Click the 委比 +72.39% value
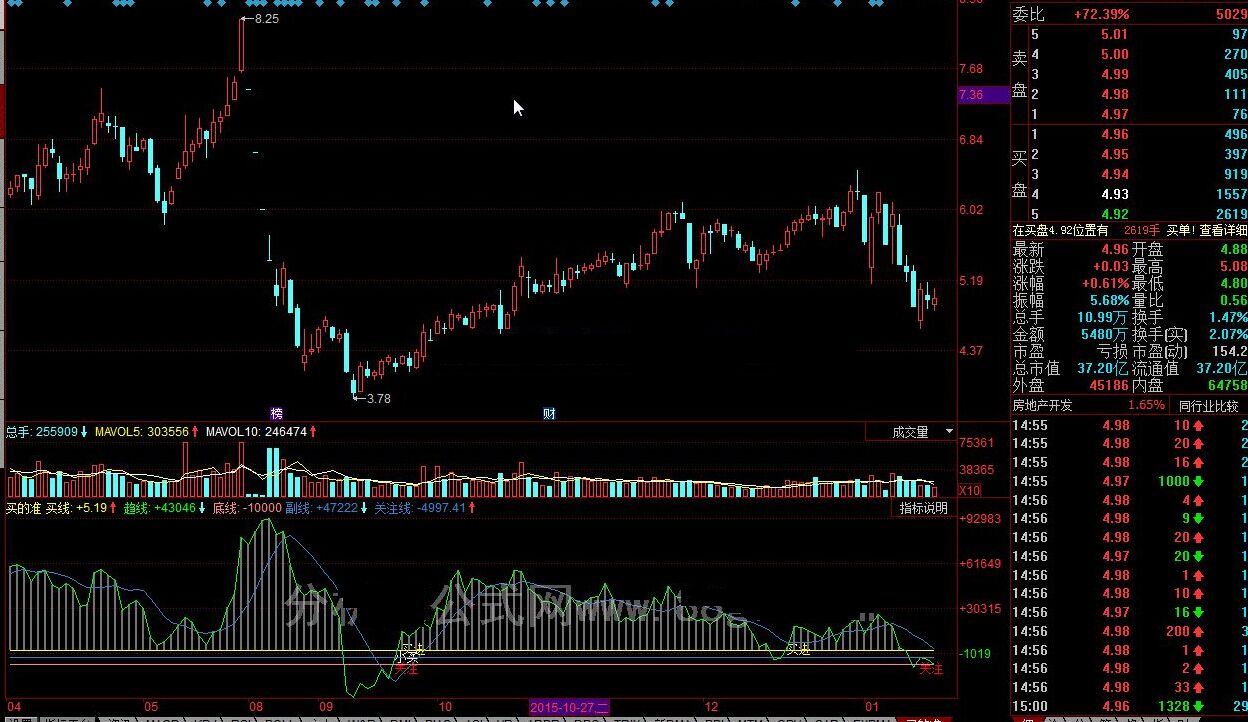1248x722 pixels. [x=1102, y=15]
